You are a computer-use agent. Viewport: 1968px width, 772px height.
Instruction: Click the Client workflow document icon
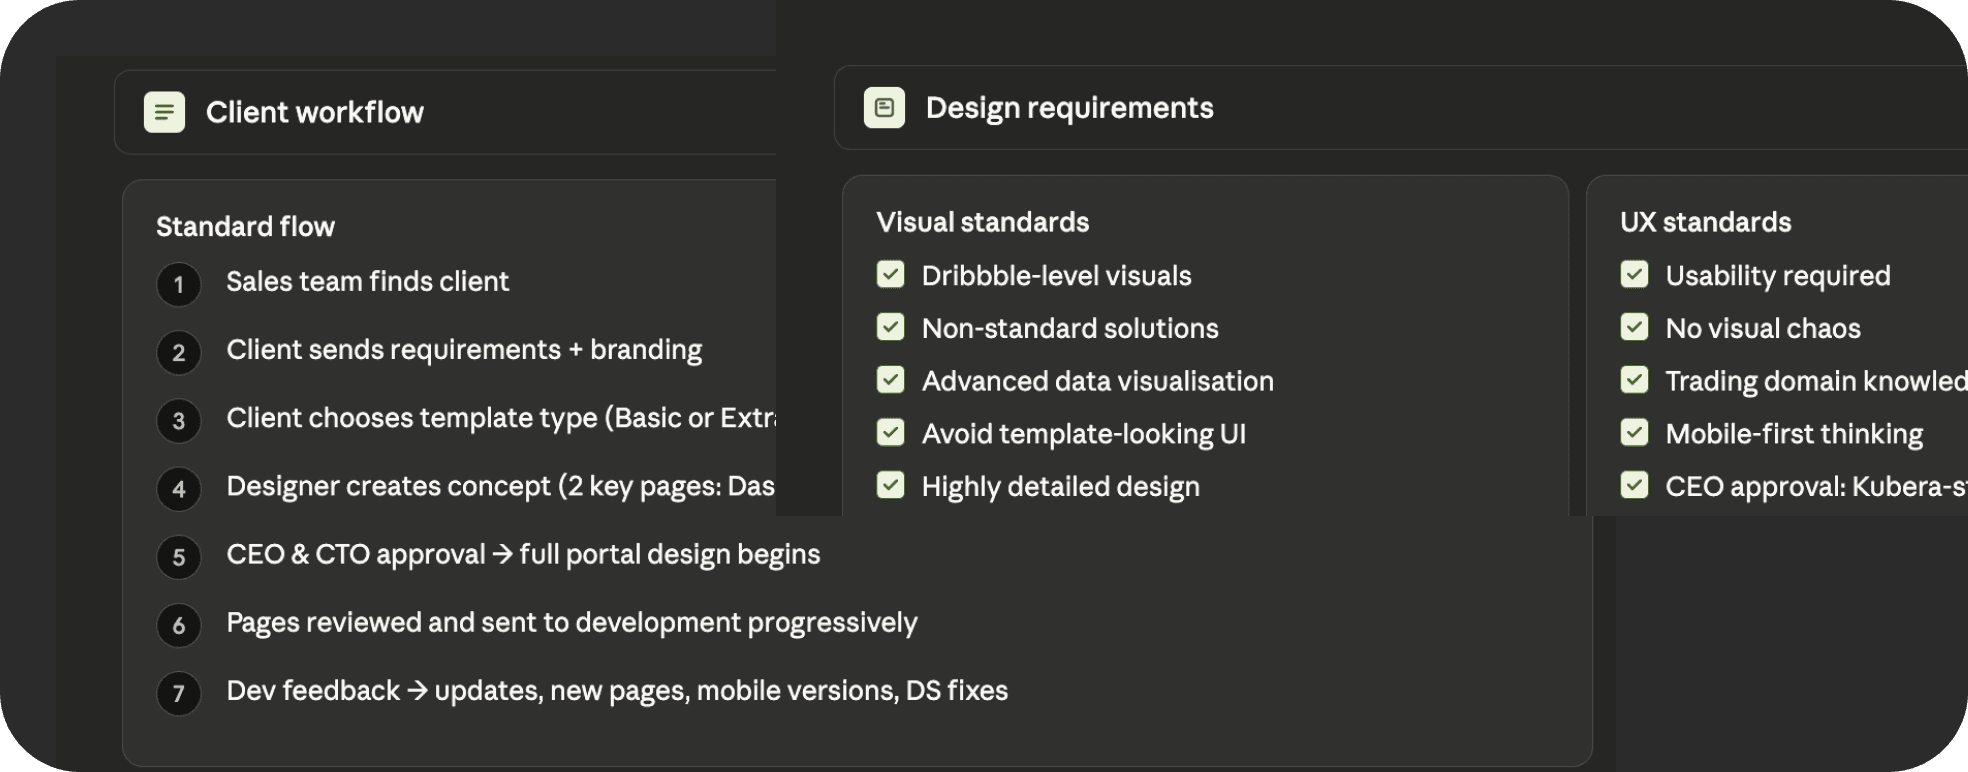click(164, 112)
